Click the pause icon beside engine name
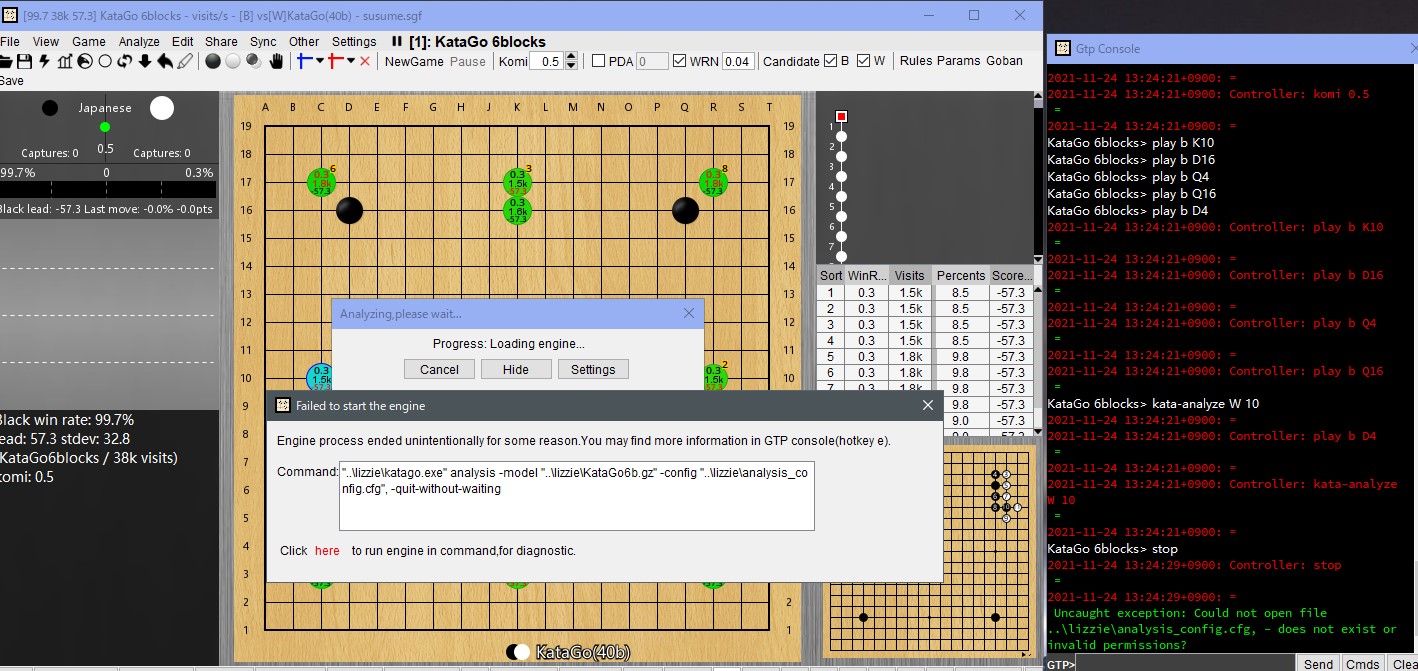 tap(397, 42)
